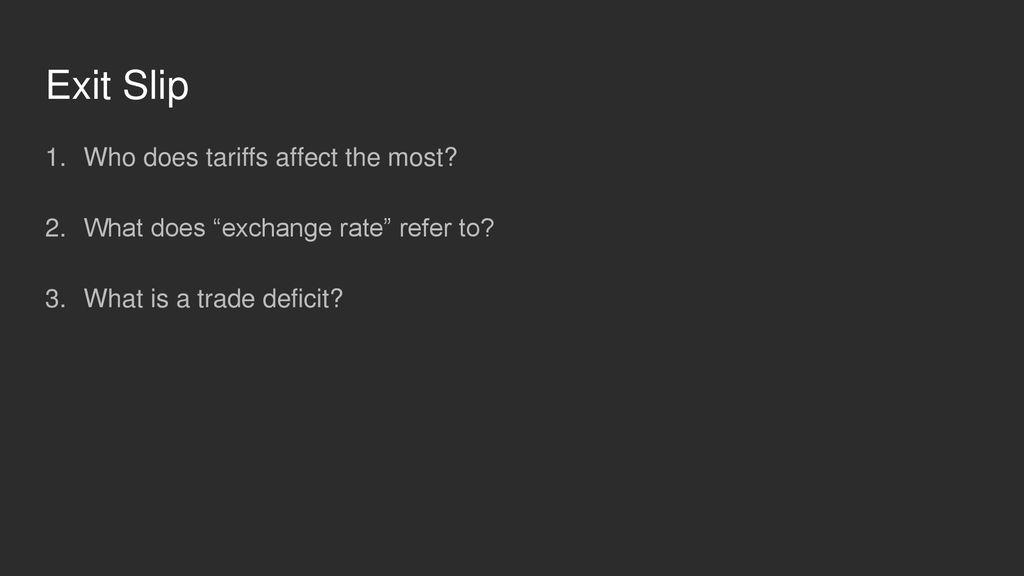Click the word "most?" ending question one

[423, 157]
